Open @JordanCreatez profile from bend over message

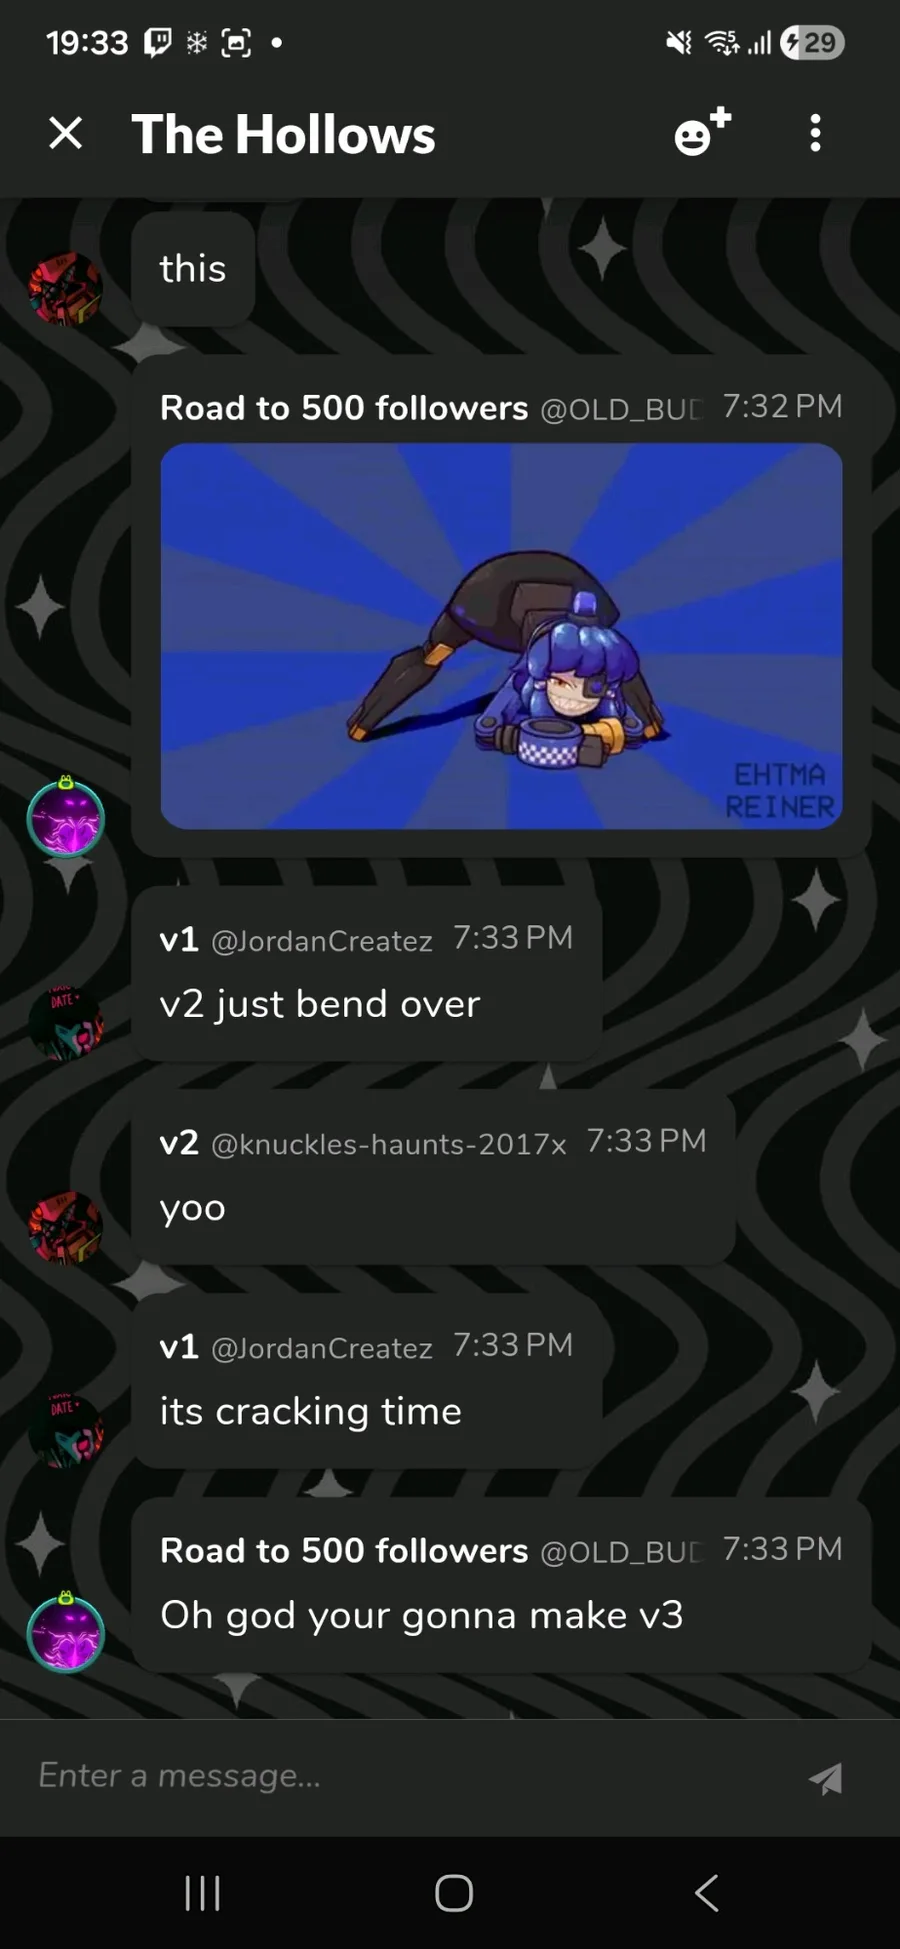[322, 941]
